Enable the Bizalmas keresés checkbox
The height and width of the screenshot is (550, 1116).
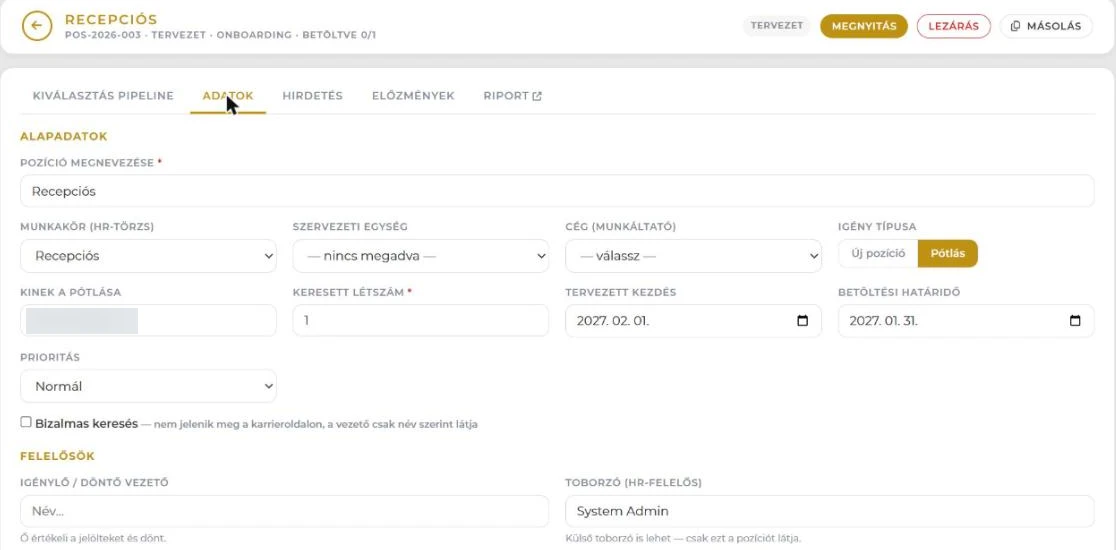pos(26,423)
